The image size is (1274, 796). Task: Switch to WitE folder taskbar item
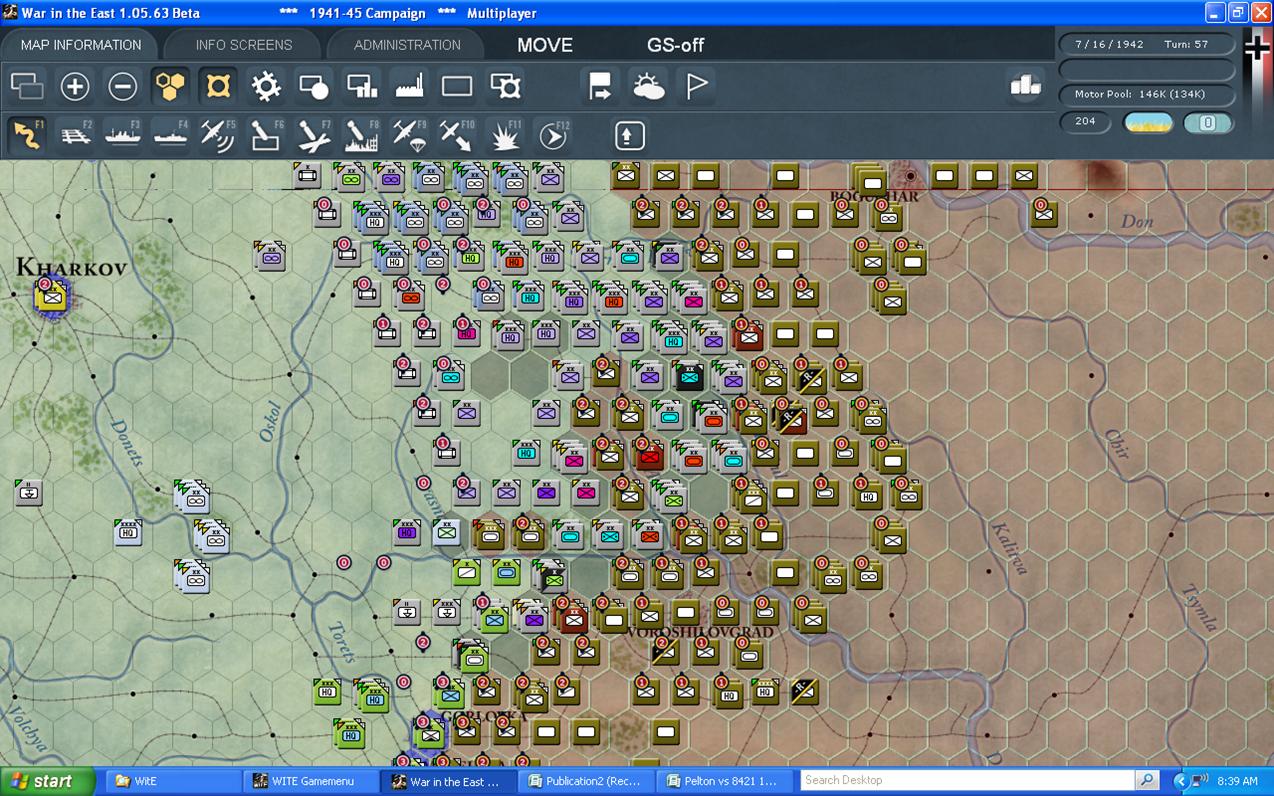click(x=172, y=781)
